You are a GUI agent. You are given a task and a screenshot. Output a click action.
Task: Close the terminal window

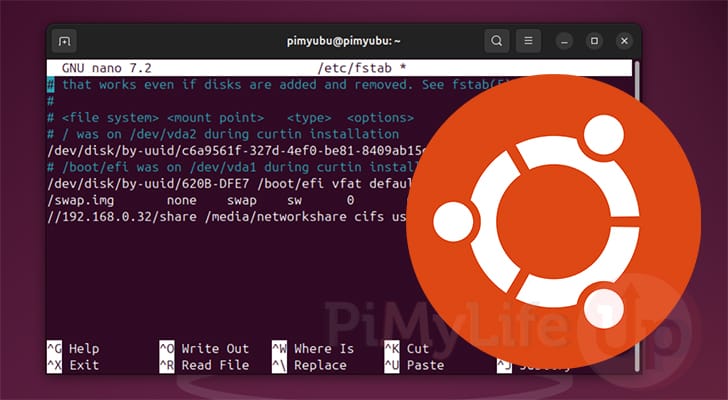tap(624, 41)
